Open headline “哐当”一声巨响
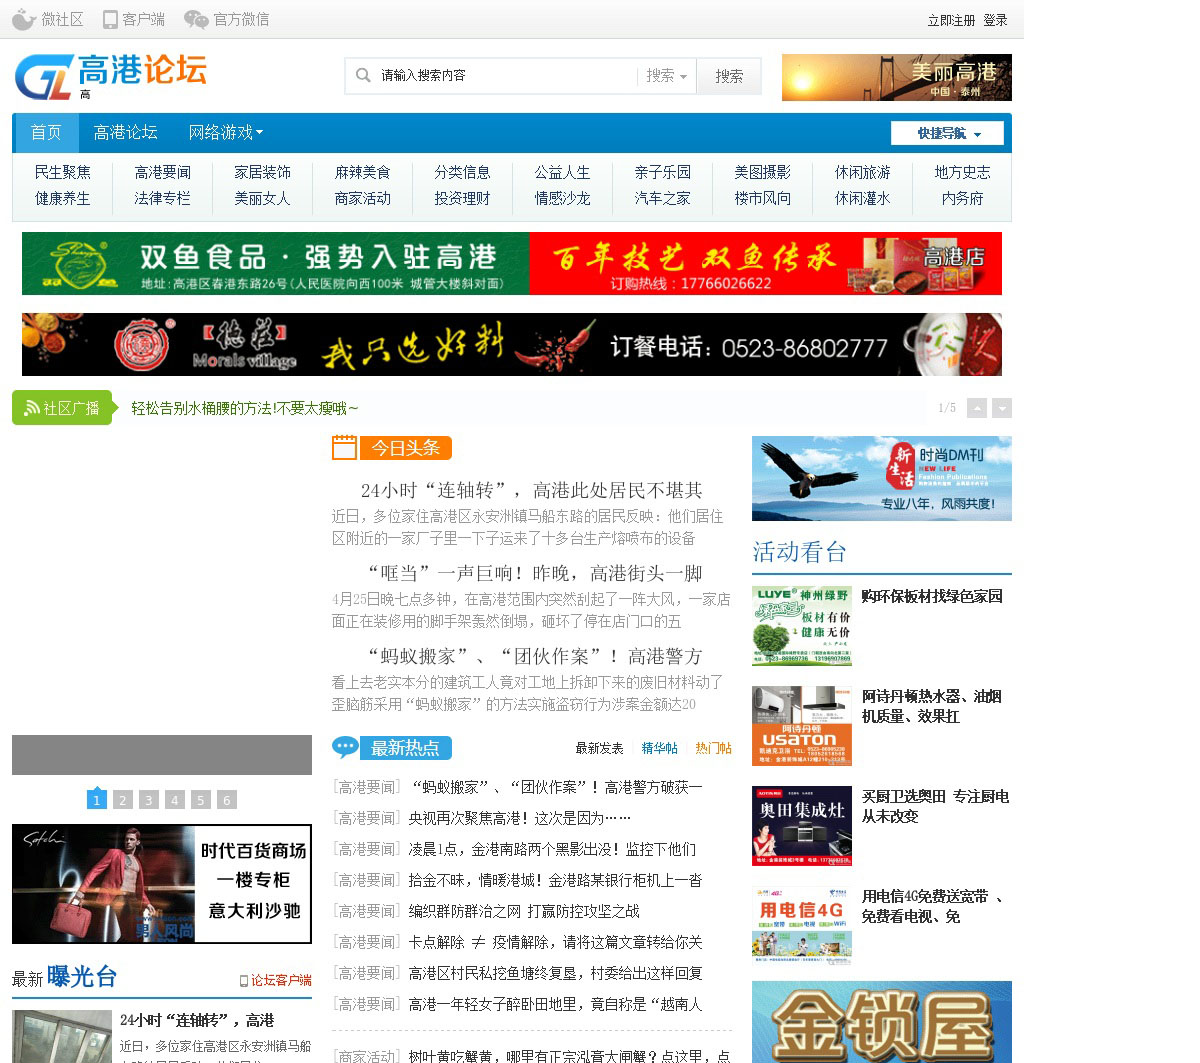1200x1063 pixels. tap(535, 573)
